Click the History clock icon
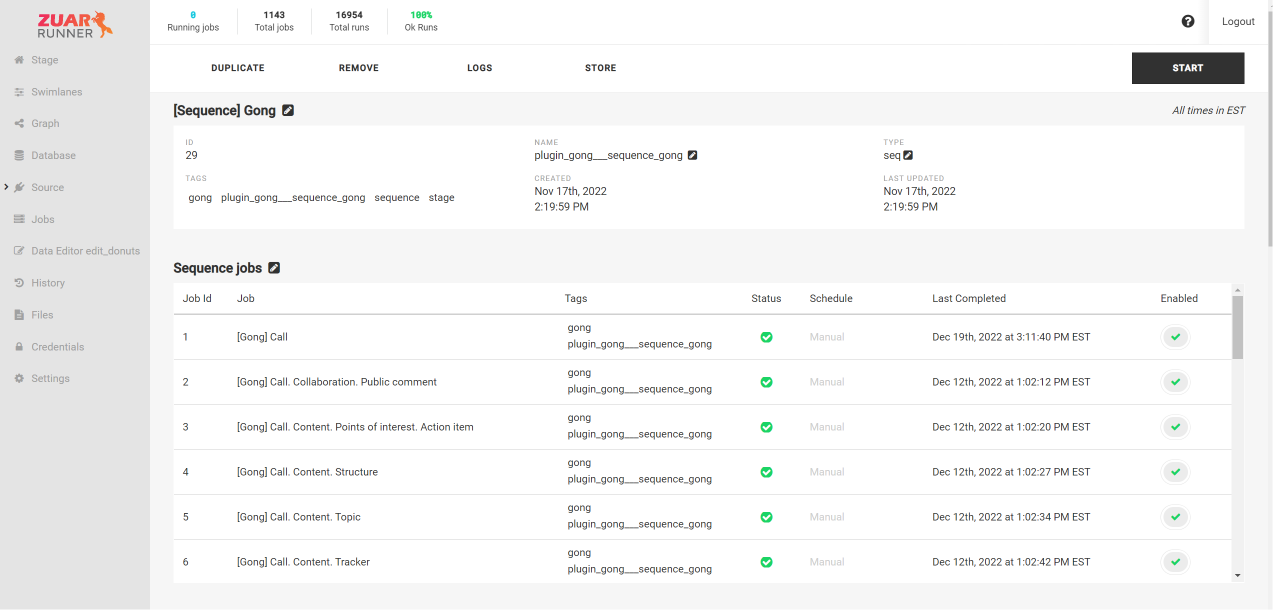Image resolution: width=1273 pixels, height=610 pixels. click(19, 283)
